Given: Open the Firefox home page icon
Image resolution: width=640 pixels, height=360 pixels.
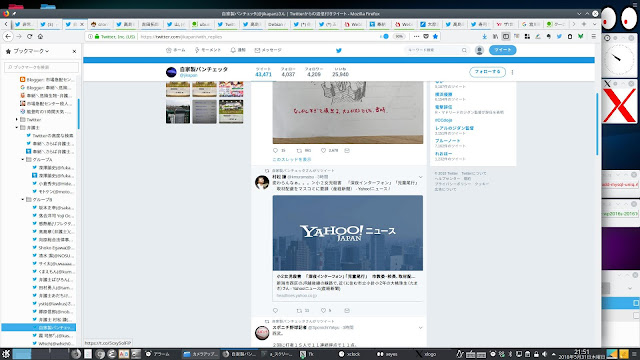Looking at the screenshot, I should (x=40, y=36).
